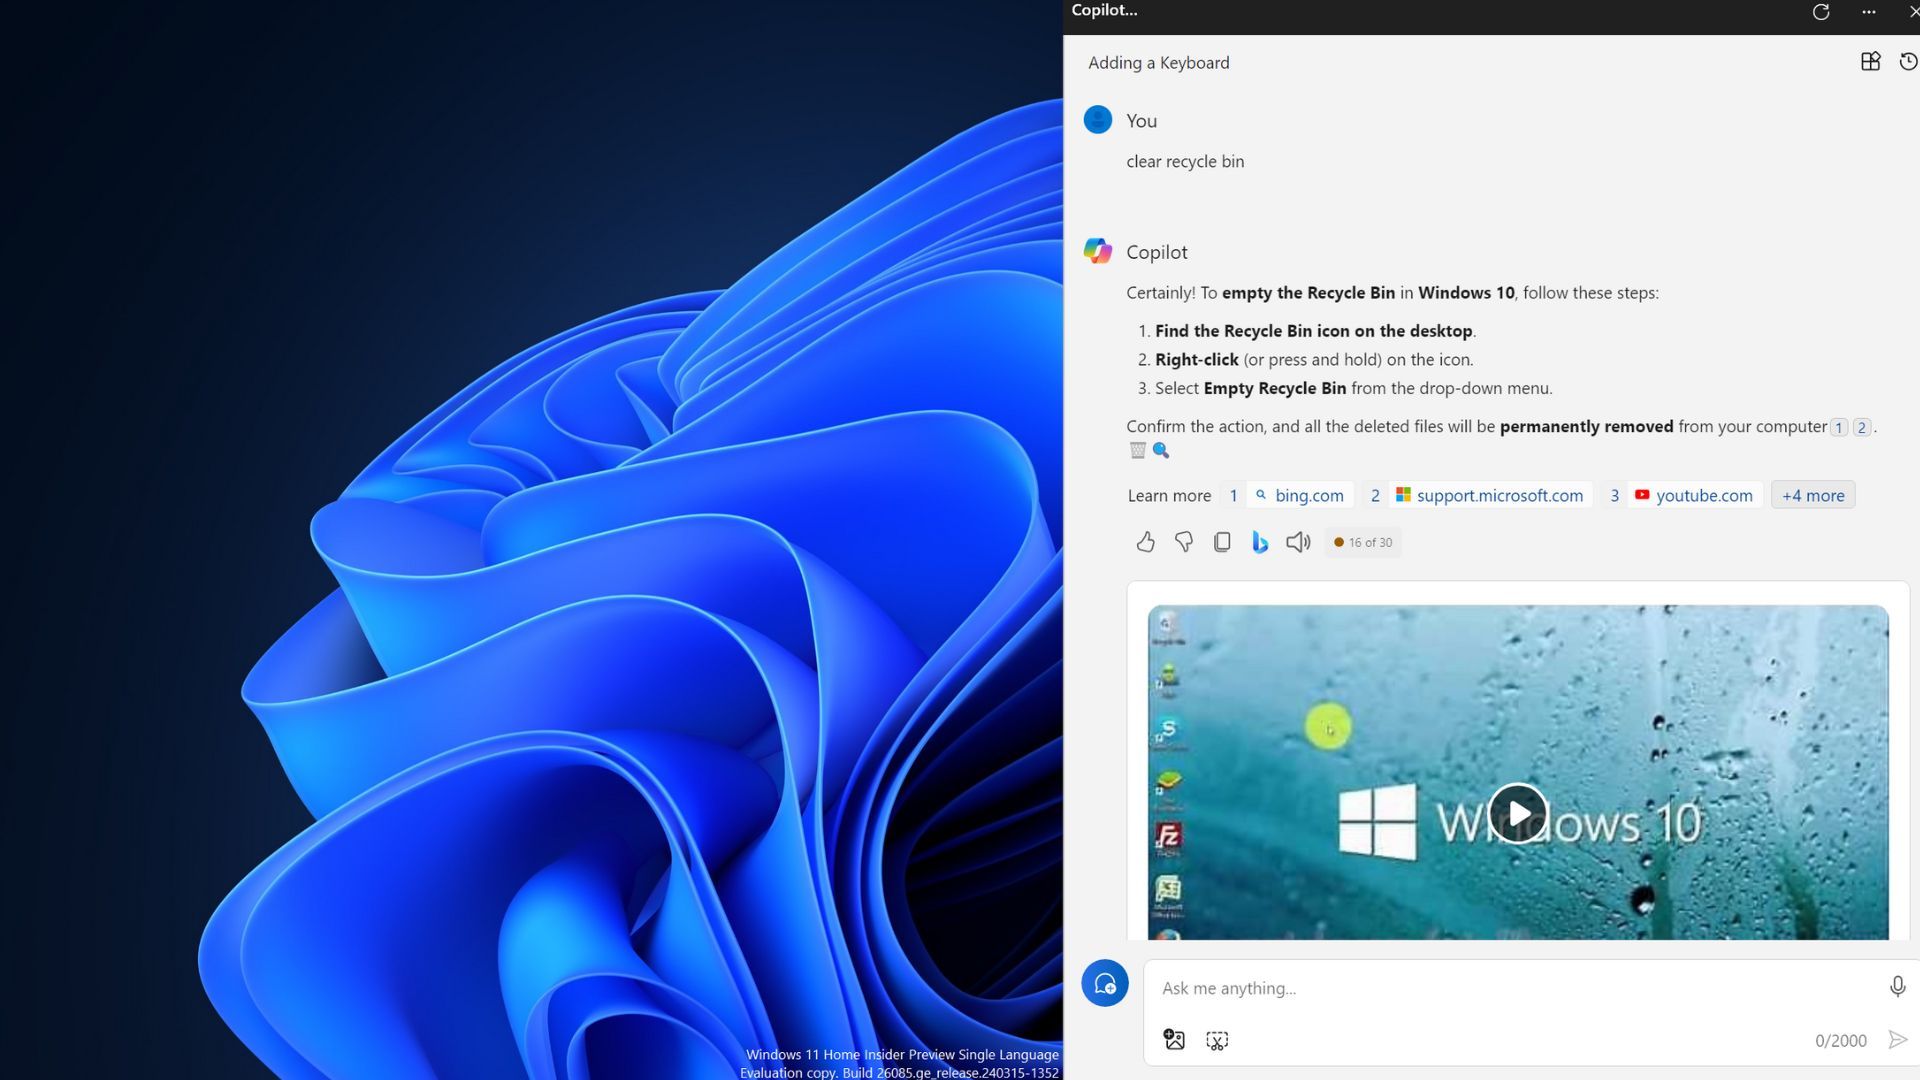Click the new topic button
The height and width of the screenshot is (1080, 1920).
click(x=1105, y=984)
